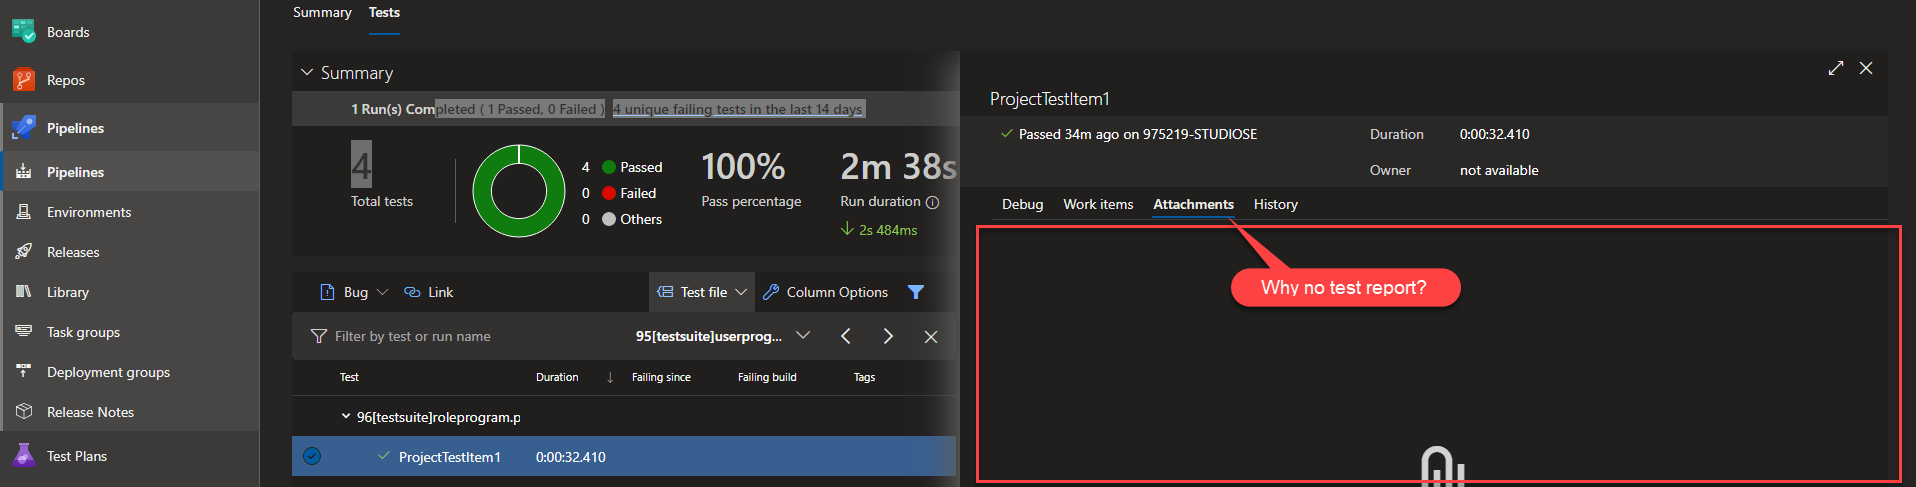Viewport: 1916px width, 487px height.
Task: Click the green pass percentage donut chart
Action: (x=518, y=191)
